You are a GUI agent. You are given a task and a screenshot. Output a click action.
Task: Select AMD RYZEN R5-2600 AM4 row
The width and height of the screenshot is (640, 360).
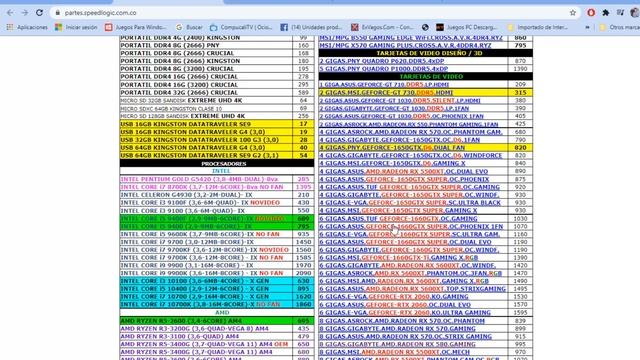217,321
